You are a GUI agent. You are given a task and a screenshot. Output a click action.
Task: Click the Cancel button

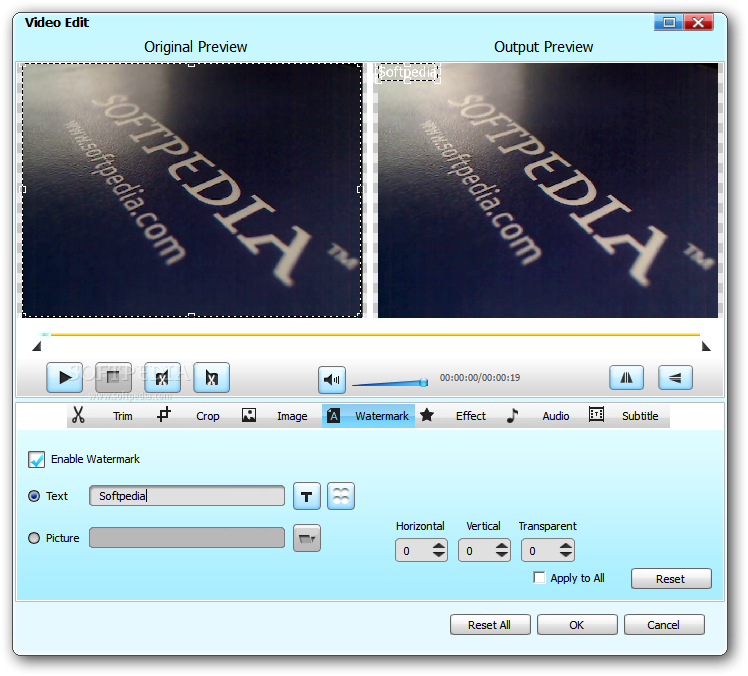664,625
